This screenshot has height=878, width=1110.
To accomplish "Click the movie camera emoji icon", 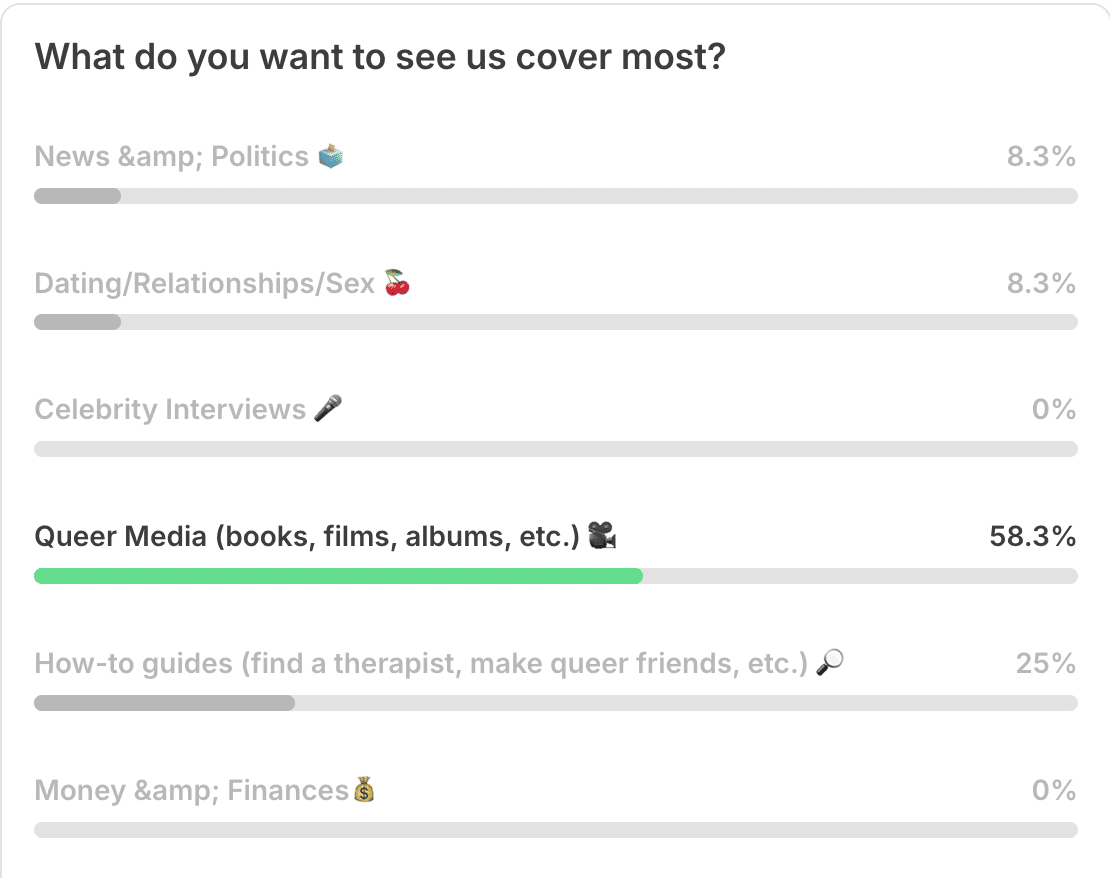I will [x=601, y=537].
